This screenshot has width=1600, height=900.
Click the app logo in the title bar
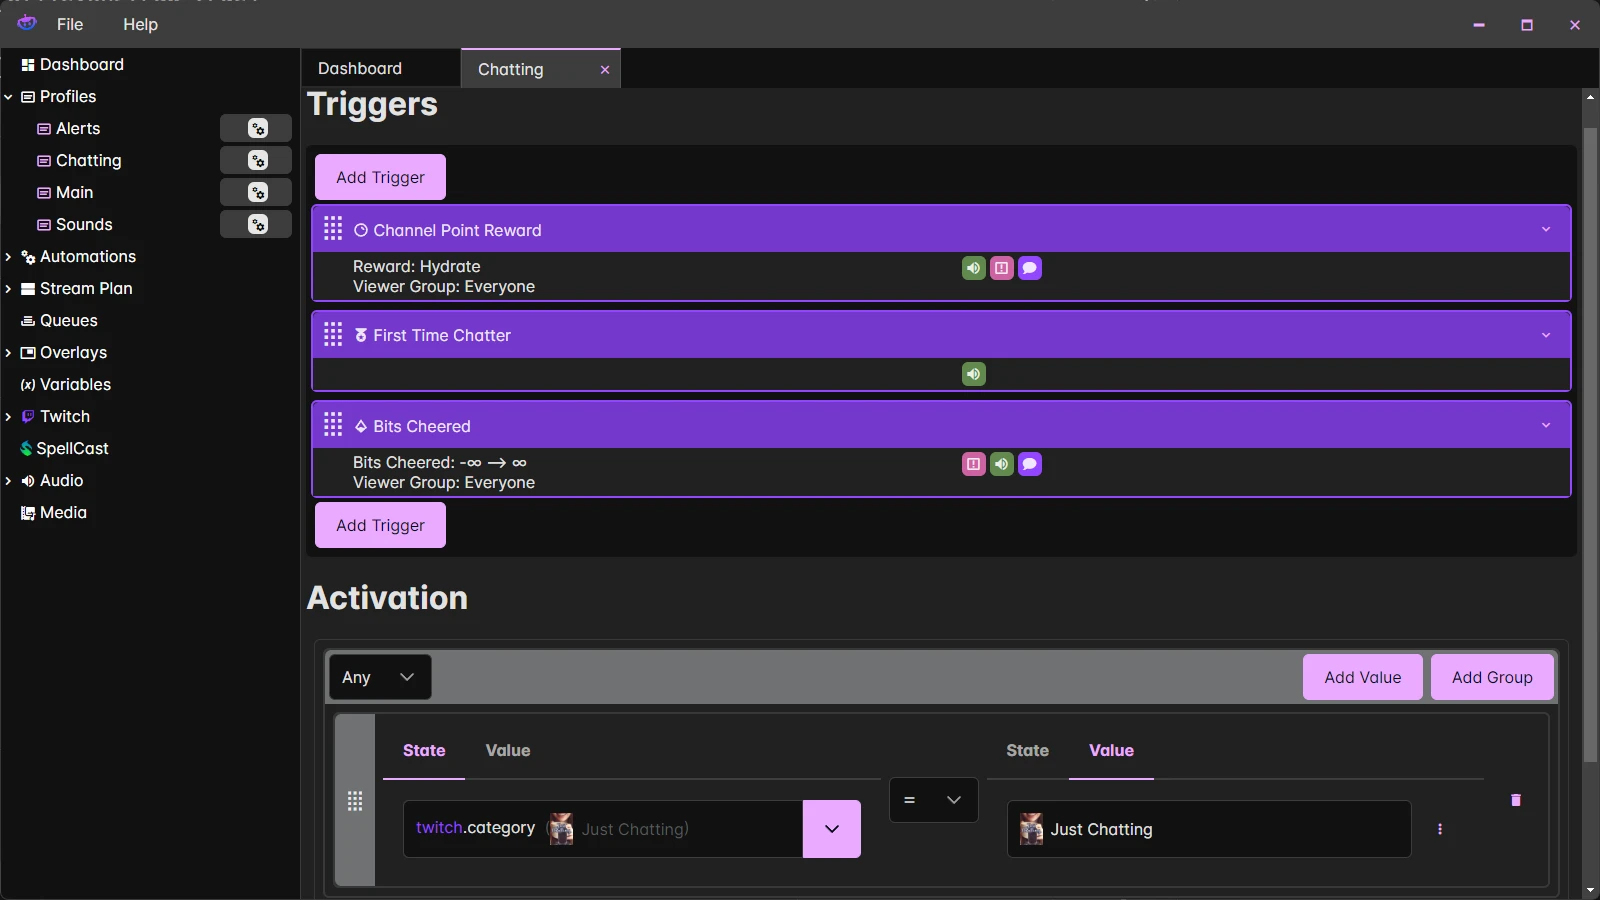27,23
